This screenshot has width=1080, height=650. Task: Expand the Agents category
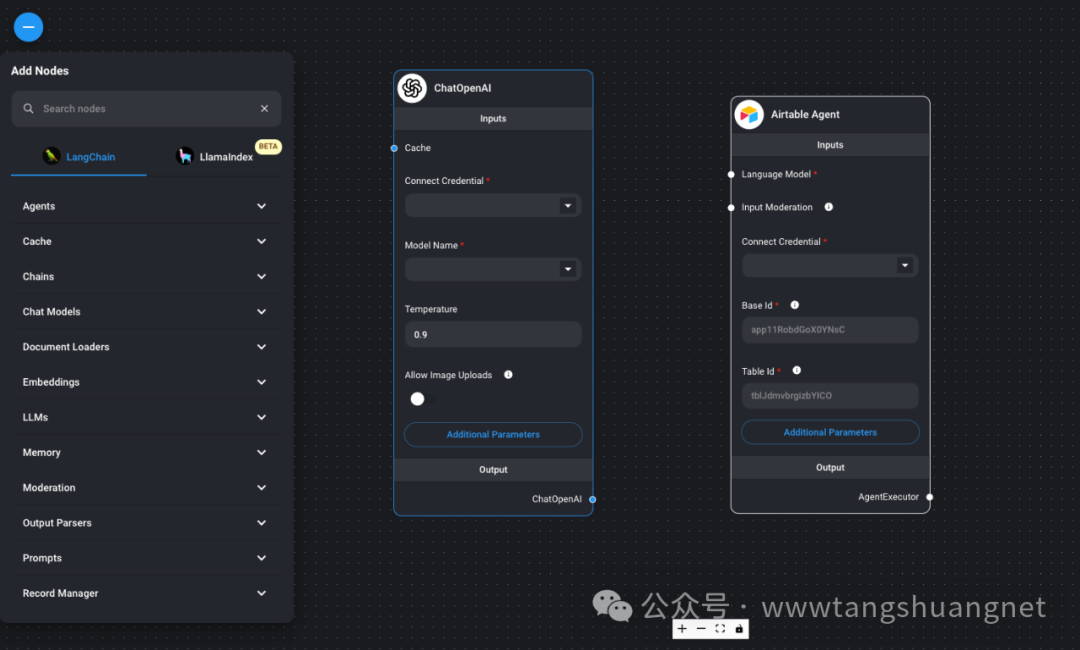[146, 206]
